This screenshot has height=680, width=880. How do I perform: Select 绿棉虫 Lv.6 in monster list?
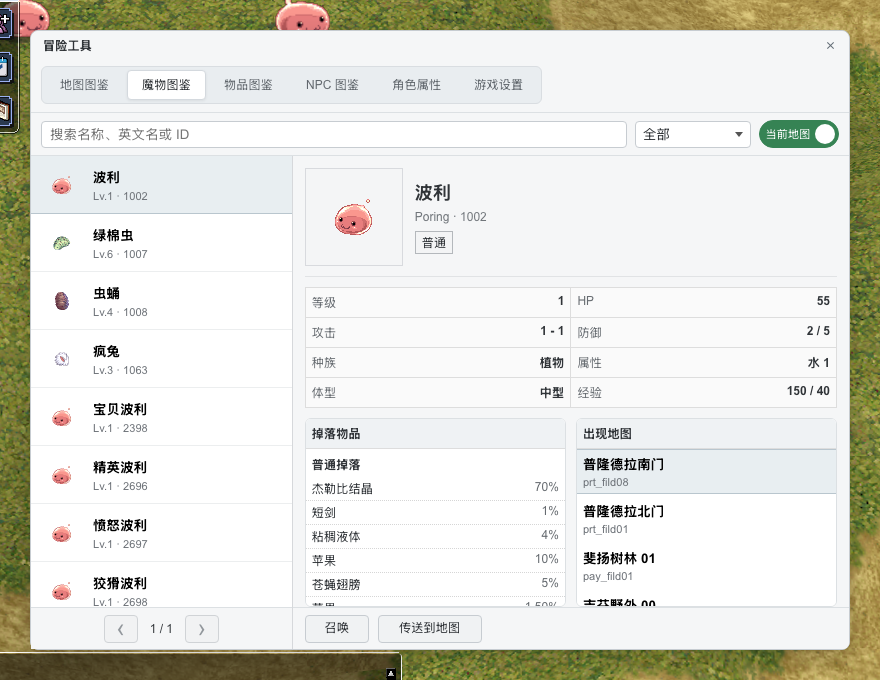point(162,243)
